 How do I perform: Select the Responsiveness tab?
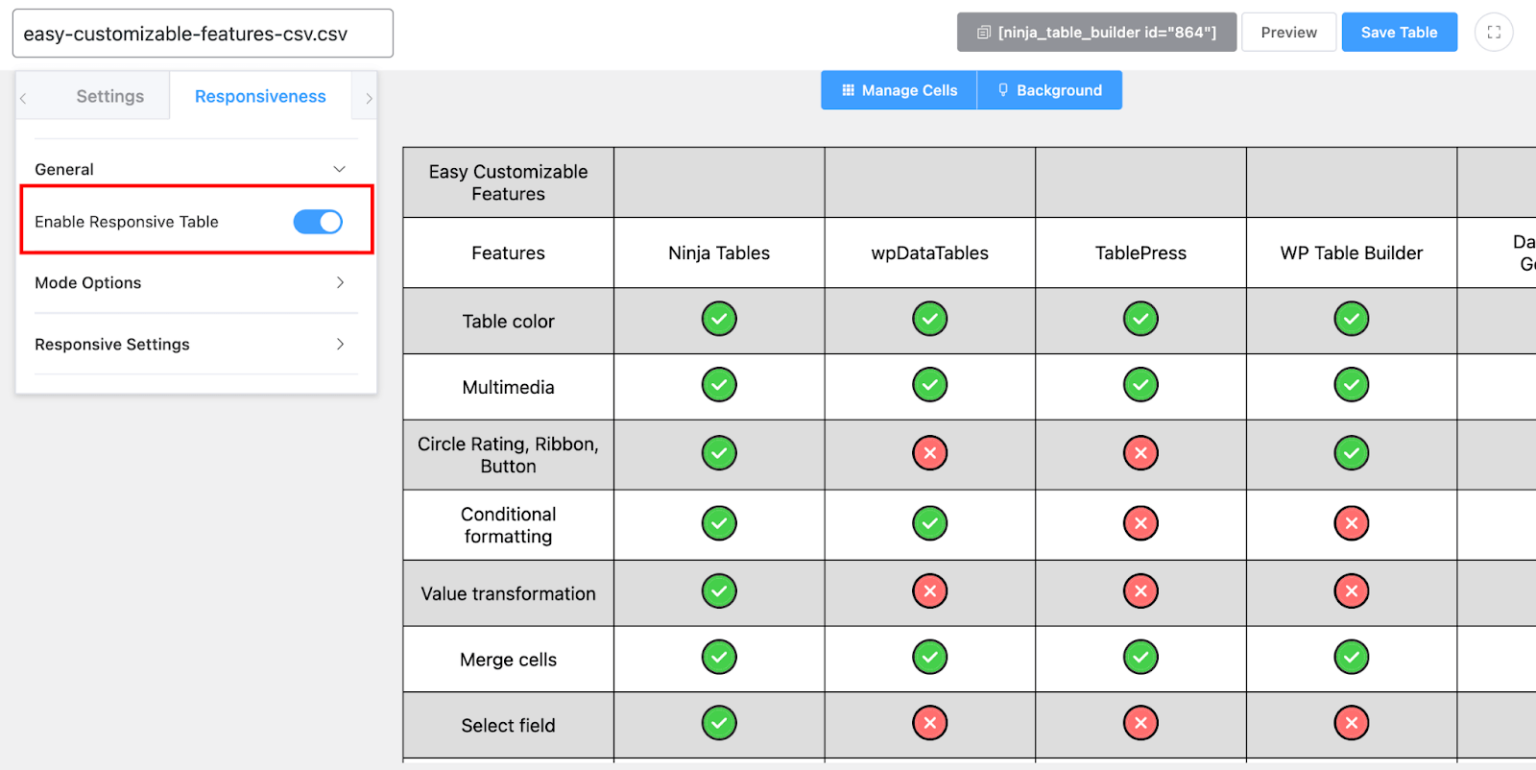260,95
